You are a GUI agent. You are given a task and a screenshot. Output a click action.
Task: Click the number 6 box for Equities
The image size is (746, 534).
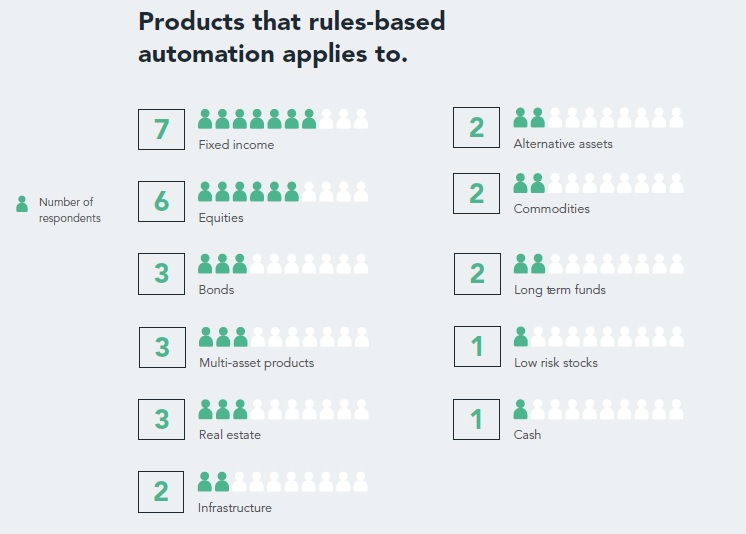pos(161,201)
